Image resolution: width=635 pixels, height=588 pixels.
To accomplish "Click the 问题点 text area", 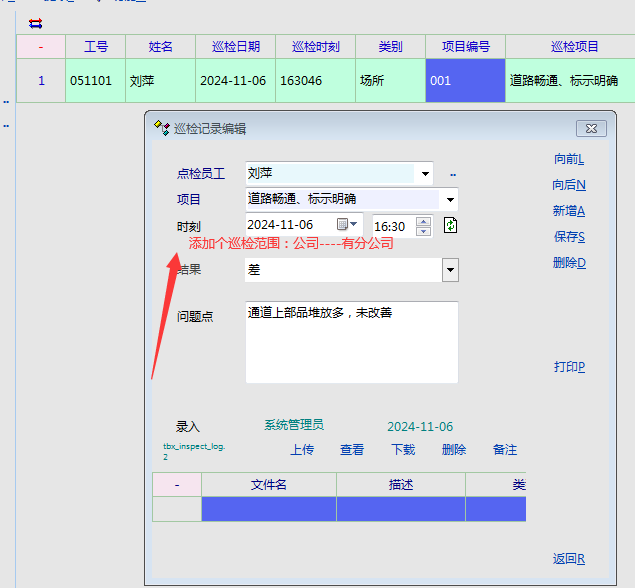I will (x=351, y=343).
